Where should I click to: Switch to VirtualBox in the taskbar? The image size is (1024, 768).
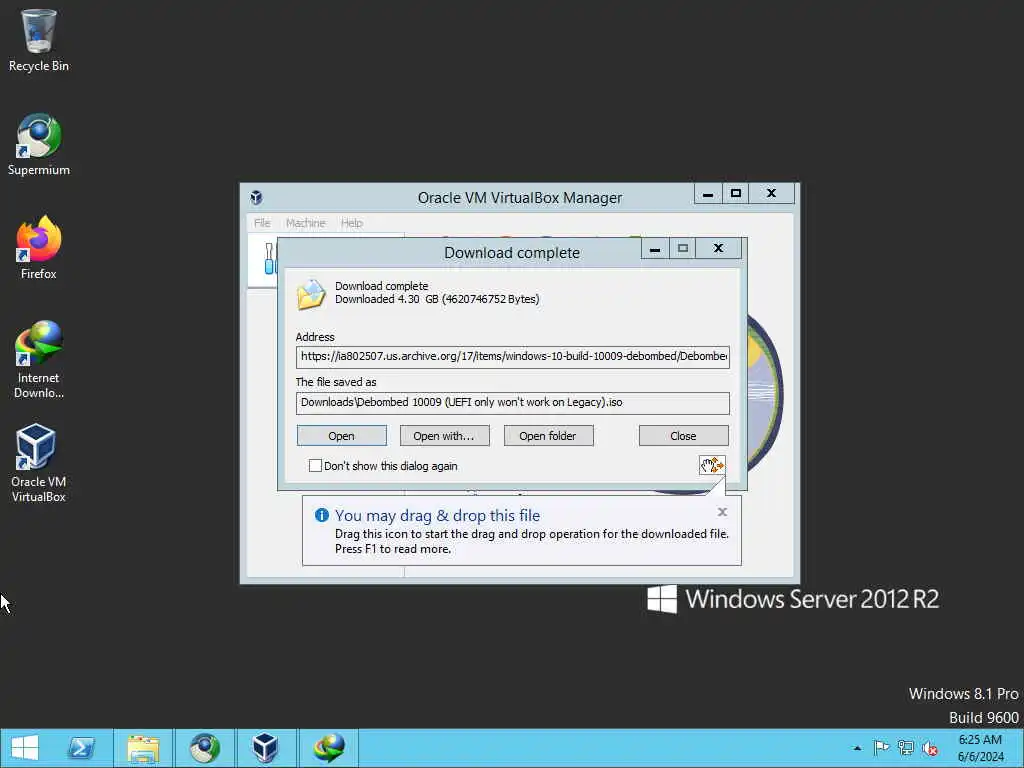[x=265, y=748]
